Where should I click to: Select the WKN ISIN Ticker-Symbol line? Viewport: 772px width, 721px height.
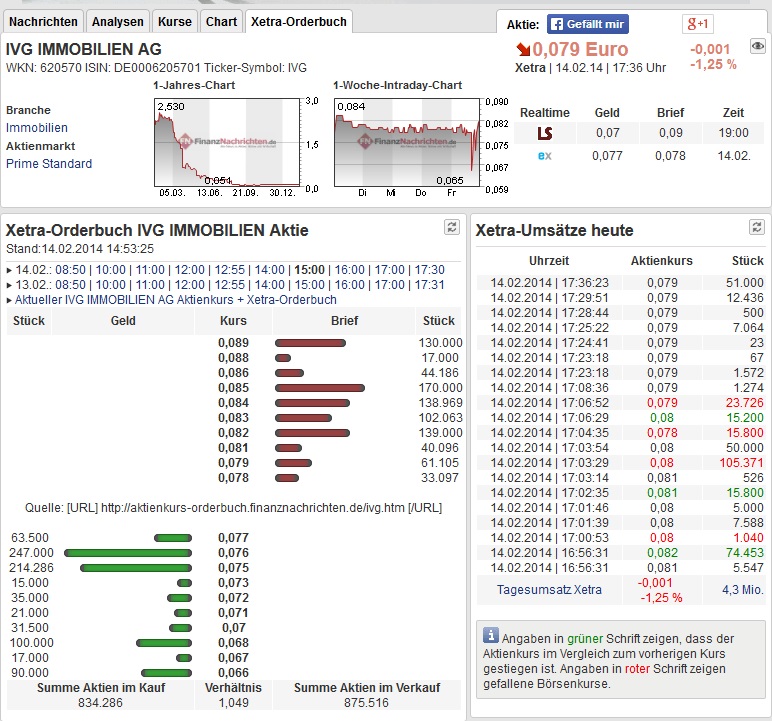(156, 68)
